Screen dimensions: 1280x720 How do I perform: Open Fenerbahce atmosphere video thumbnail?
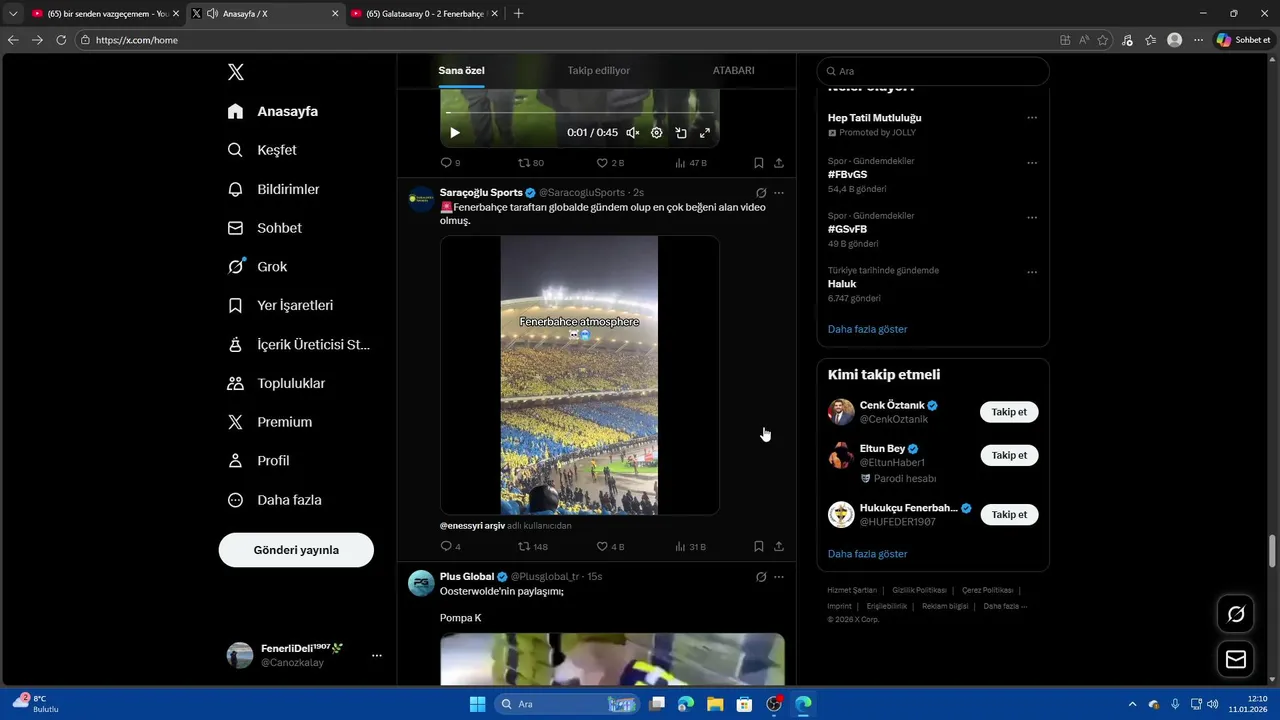(x=580, y=375)
